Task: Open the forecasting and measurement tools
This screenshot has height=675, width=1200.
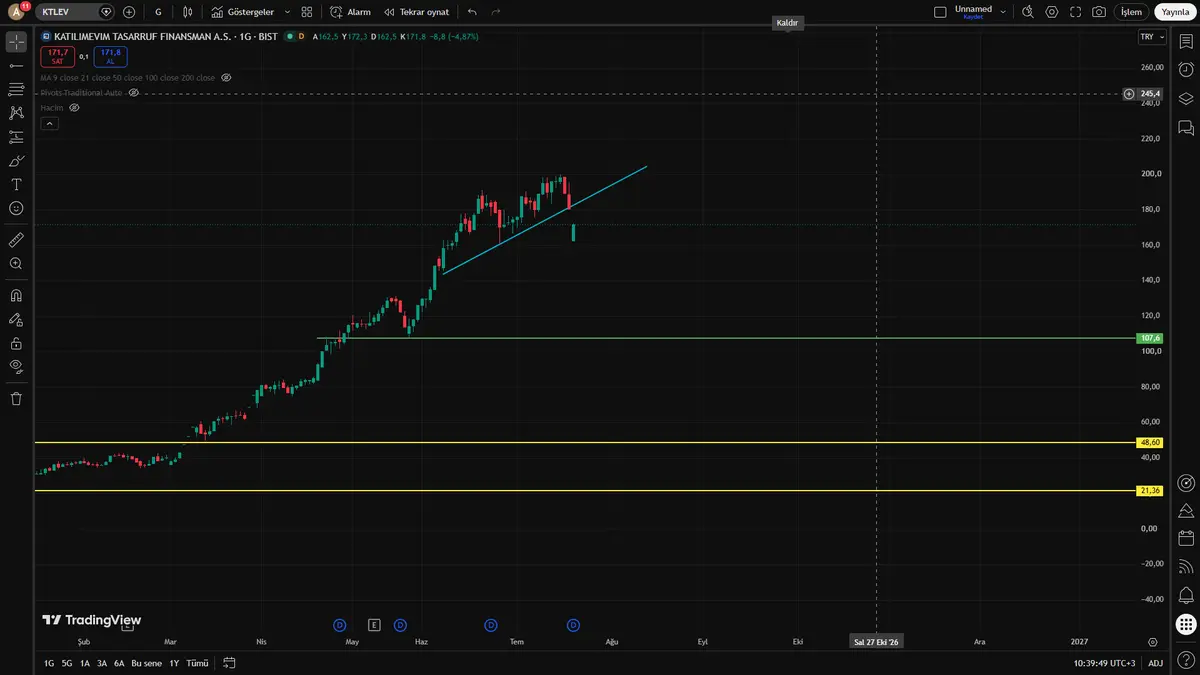Action: tap(16, 137)
